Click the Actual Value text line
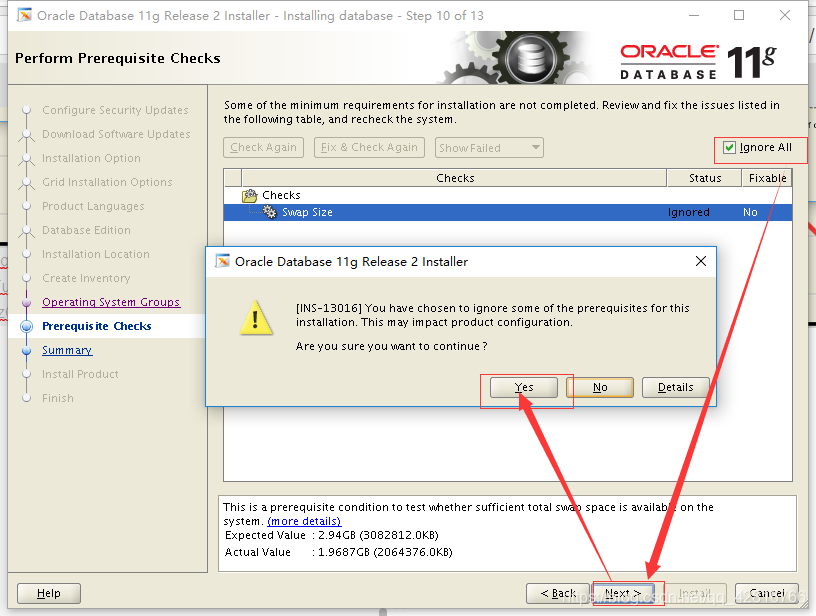 [338, 552]
